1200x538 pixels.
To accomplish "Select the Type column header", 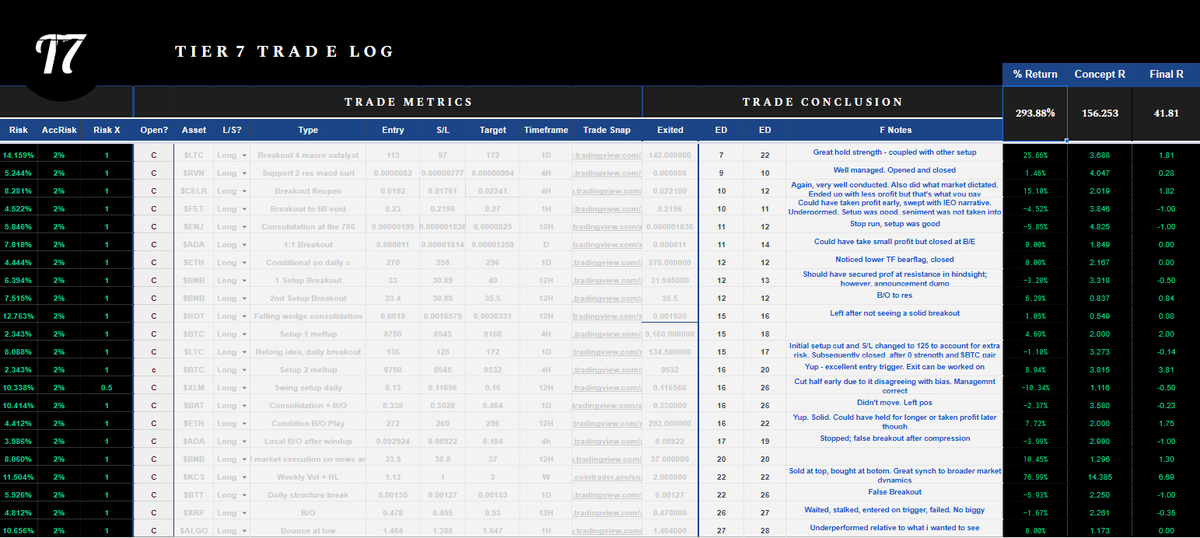I will tap(308, 130).
